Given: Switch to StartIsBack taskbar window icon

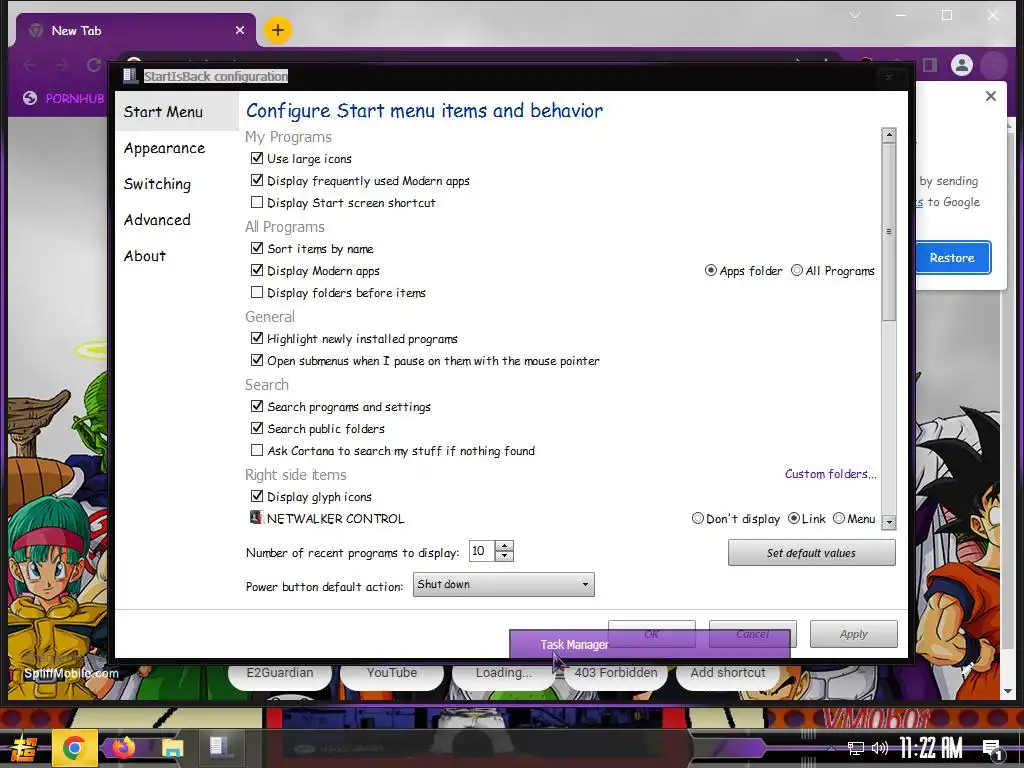Looking at the screenshot, I should click(x=219, y=748).
